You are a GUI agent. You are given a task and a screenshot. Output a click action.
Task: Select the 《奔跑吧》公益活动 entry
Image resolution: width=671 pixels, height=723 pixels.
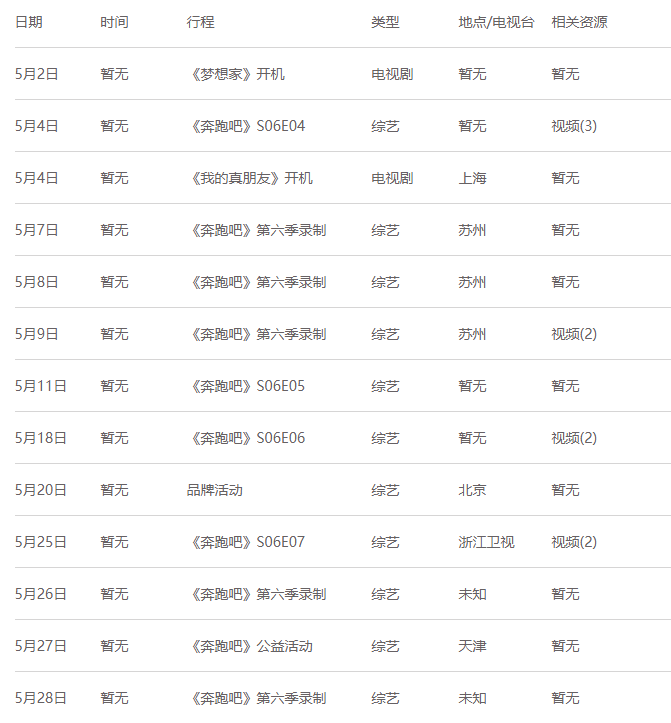250,646
